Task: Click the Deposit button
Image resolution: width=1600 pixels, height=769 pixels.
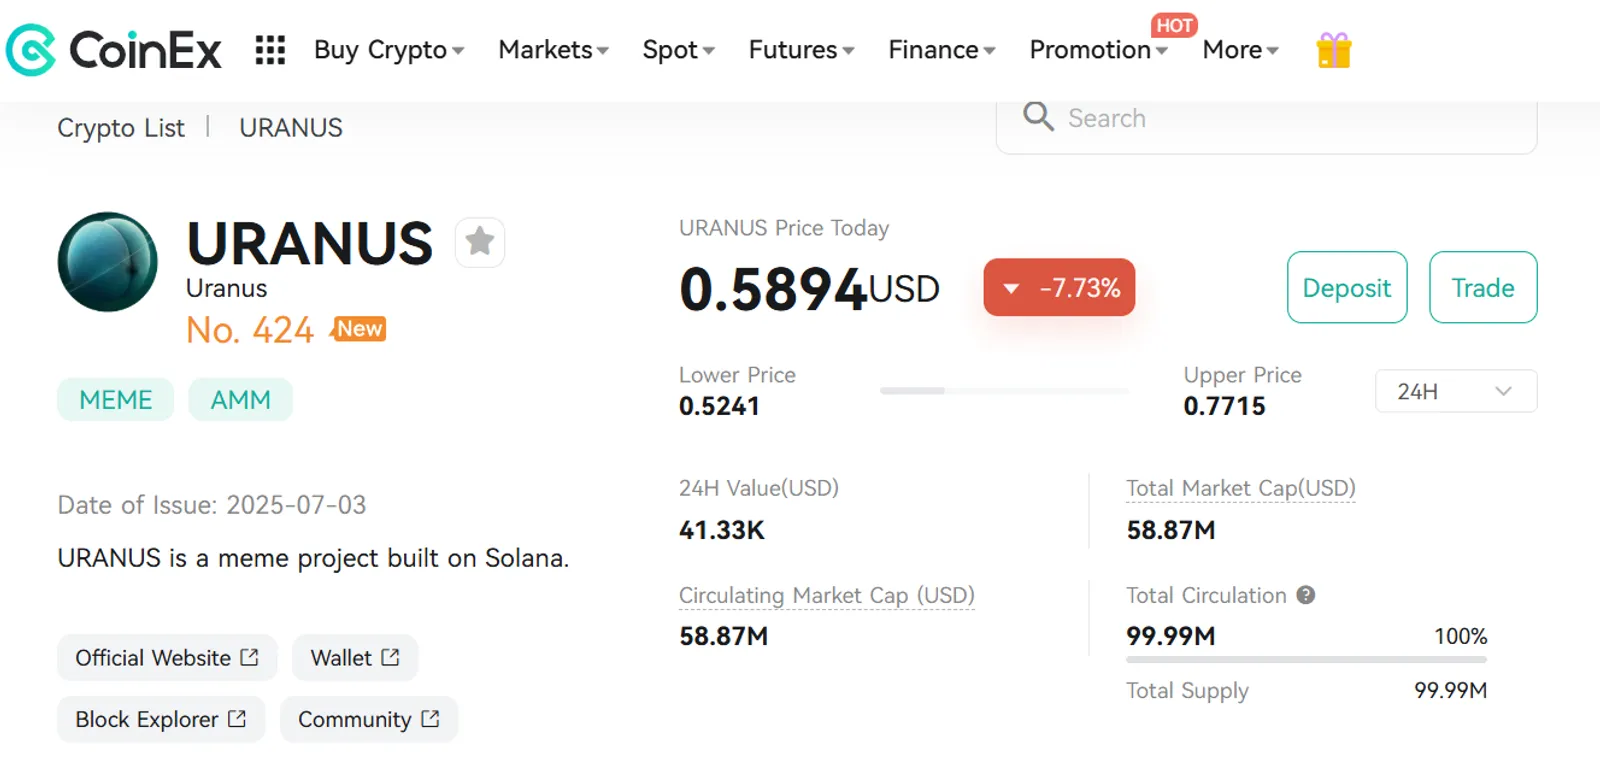Action: pos(1347,287)
